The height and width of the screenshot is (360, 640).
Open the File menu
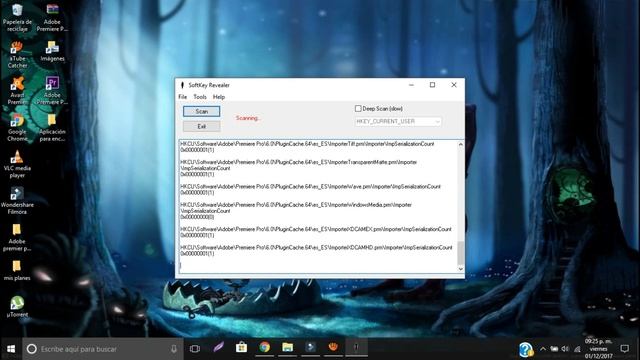pos(182,97)
